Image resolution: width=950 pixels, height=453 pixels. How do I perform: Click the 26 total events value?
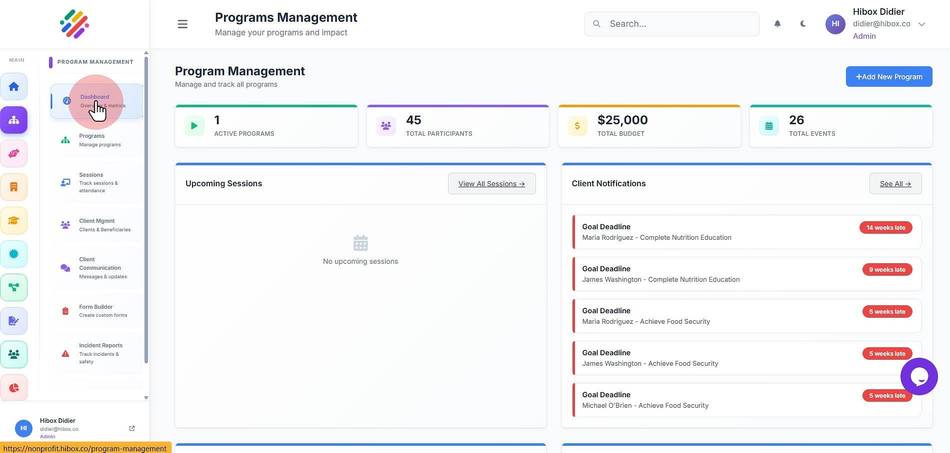pyautogui.click(x=796, y=120)
